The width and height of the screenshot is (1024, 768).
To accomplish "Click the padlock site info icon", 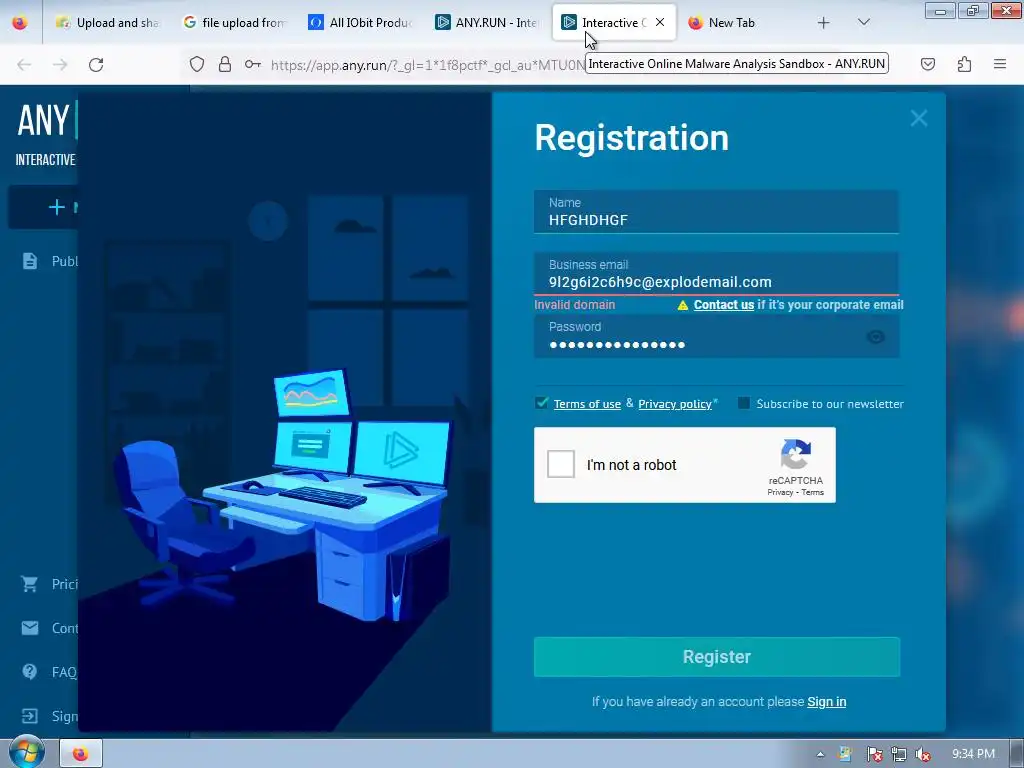I will (x=225, y=64).
